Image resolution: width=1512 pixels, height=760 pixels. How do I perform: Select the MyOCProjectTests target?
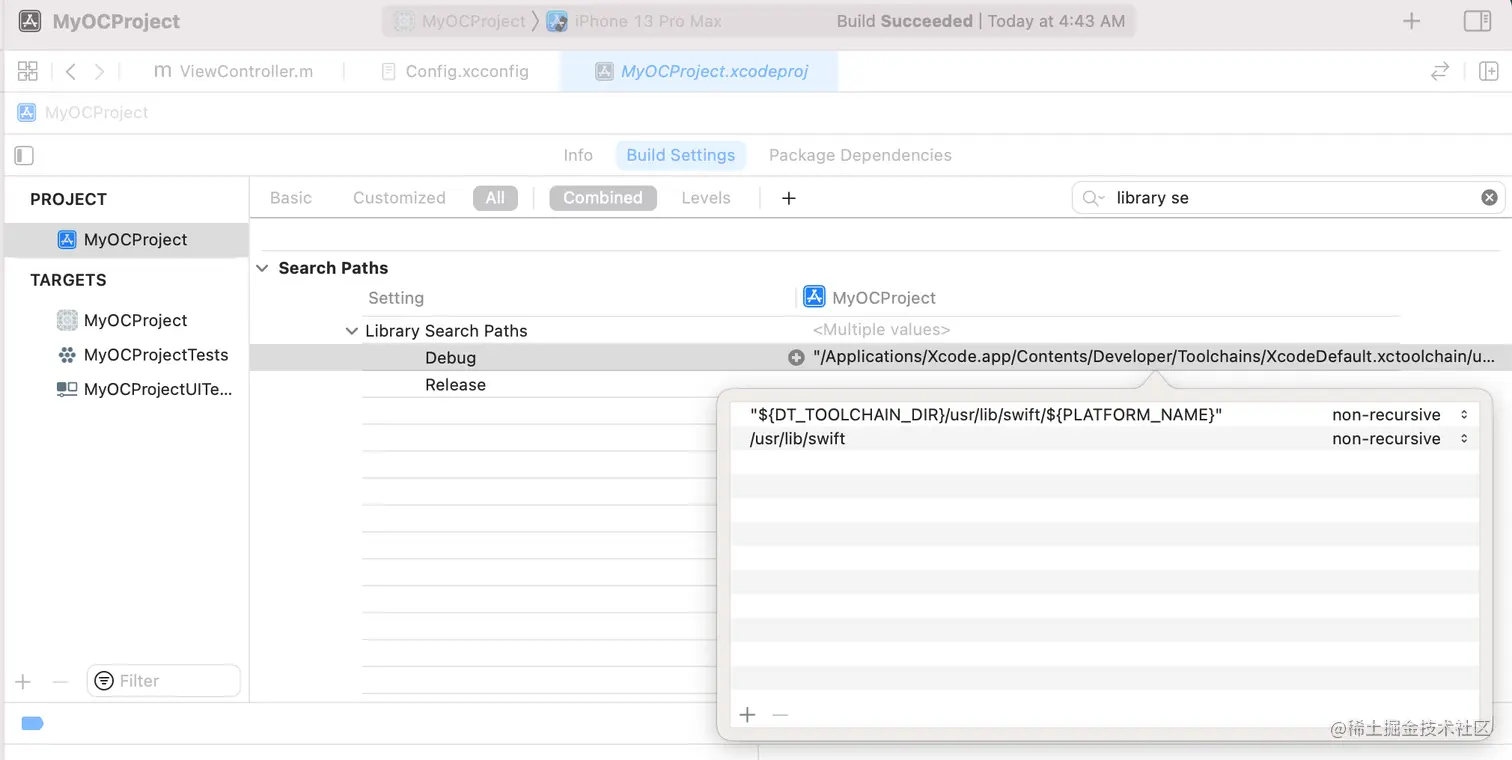tap(155, 355)
